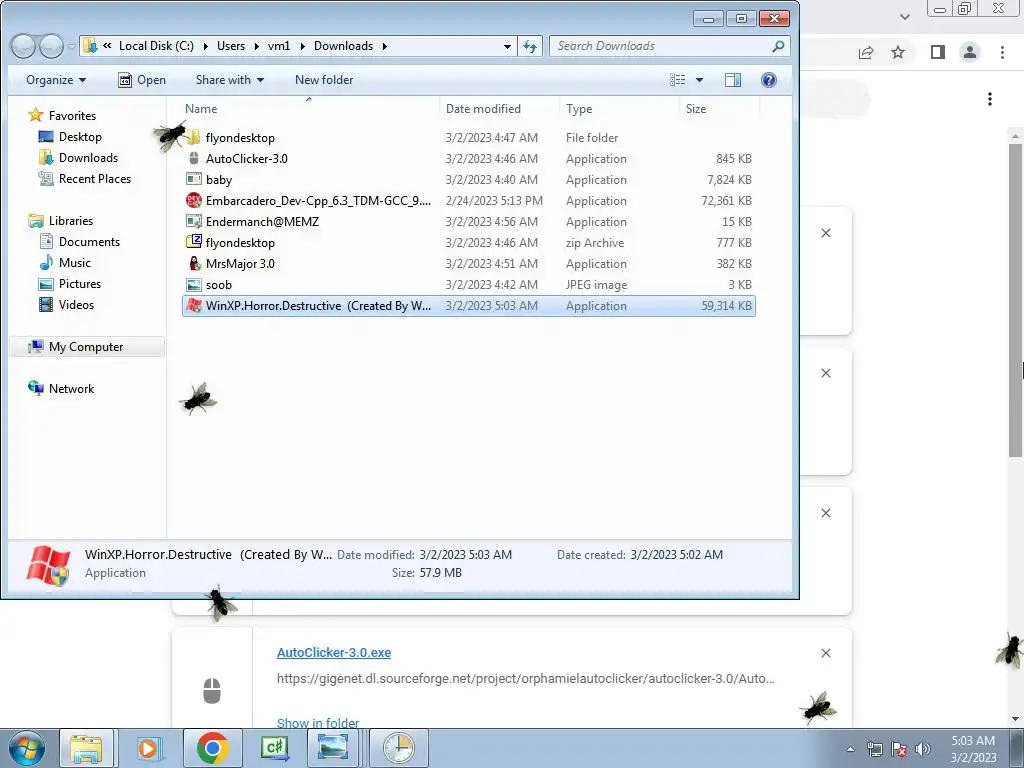Create a New folder
The image size is (1024, 768).
coord(324,80)
